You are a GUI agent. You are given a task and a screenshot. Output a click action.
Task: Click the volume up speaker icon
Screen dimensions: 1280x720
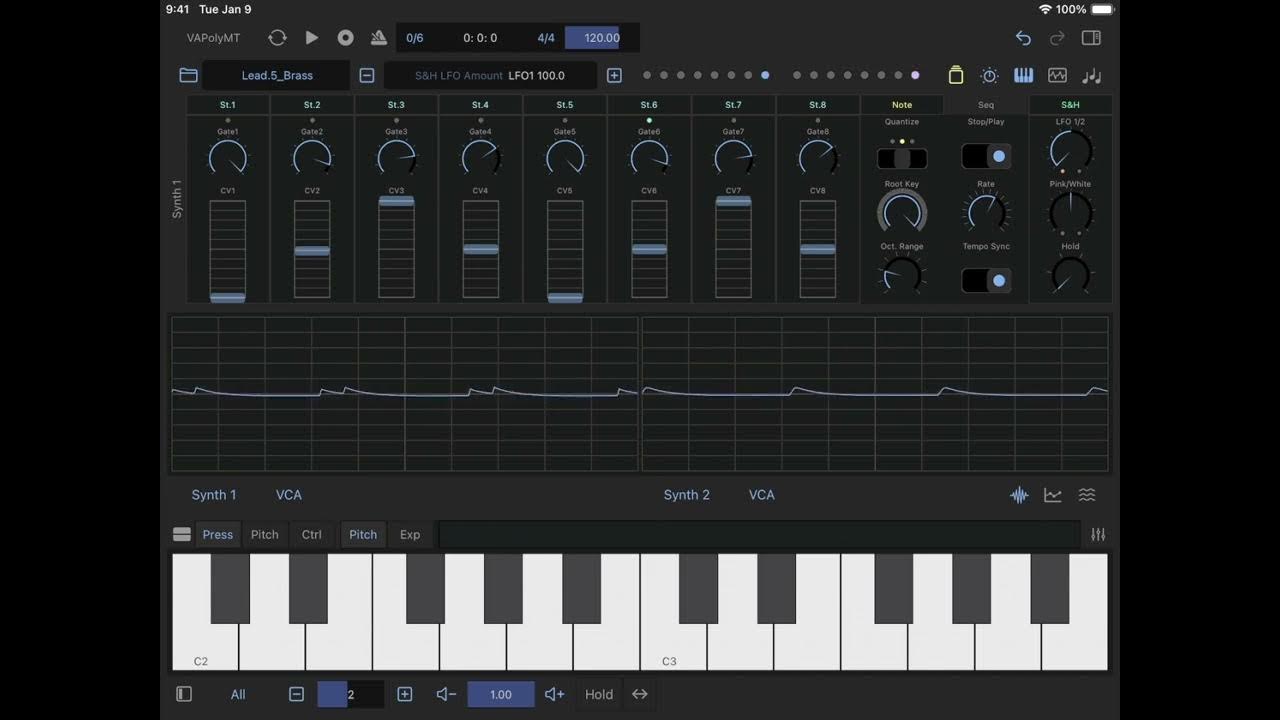pyautogui.click(x=554, y=694)
